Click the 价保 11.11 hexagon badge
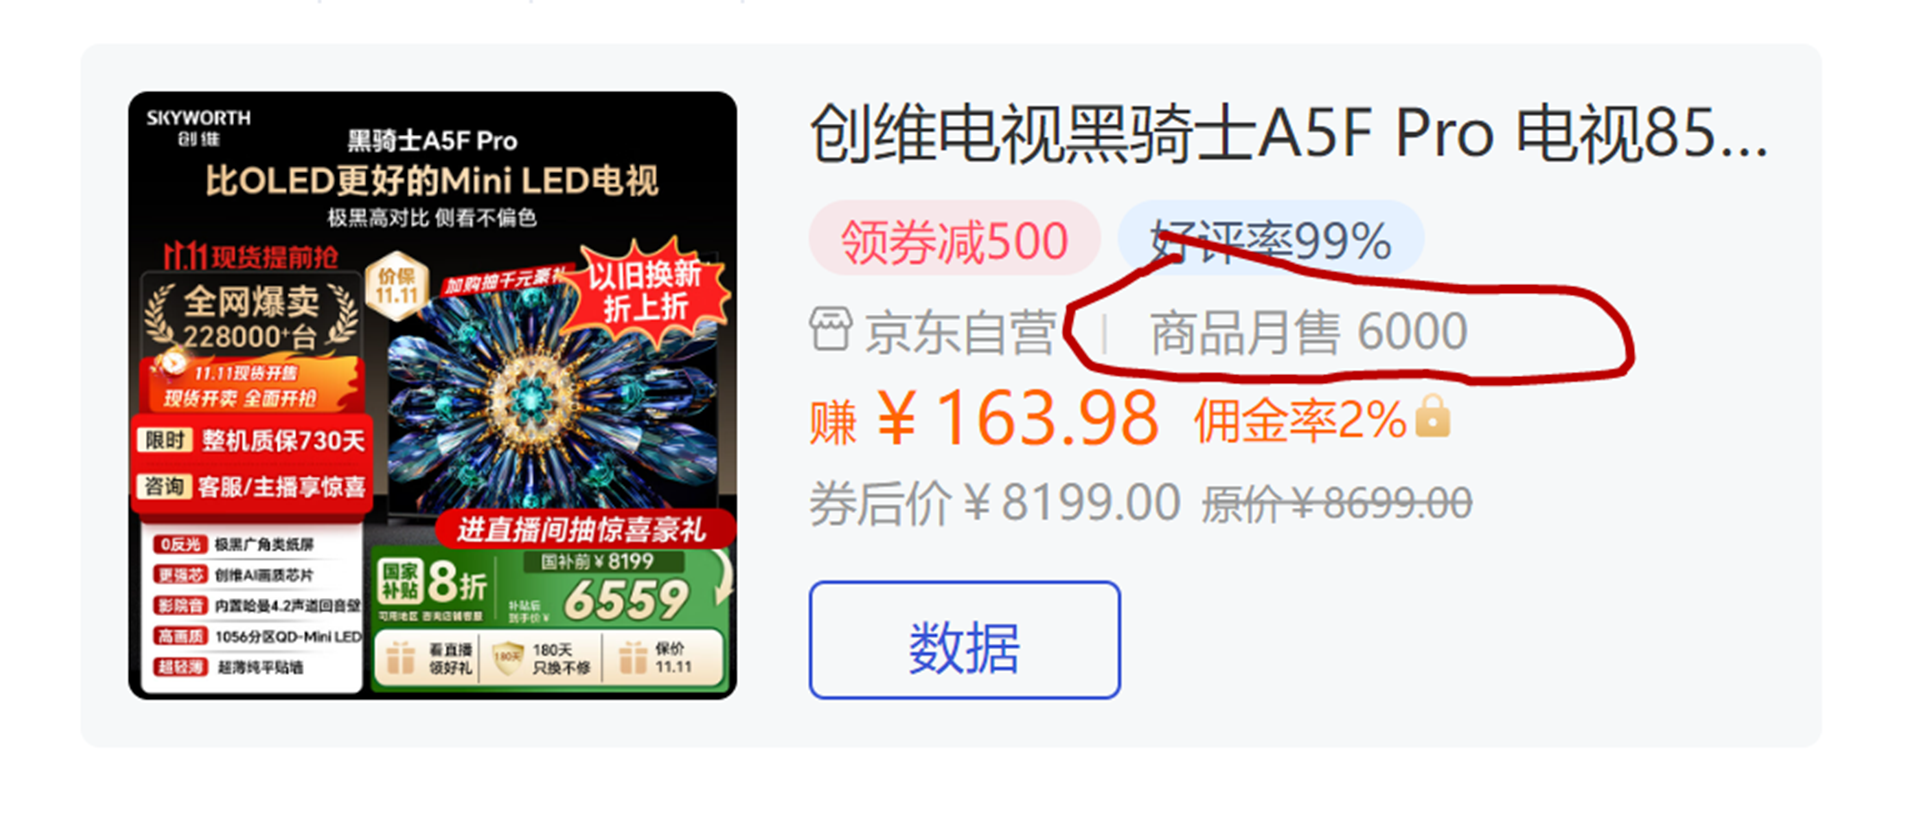The height and width of the screenshot is (816, 1920). tap(397, 286)
